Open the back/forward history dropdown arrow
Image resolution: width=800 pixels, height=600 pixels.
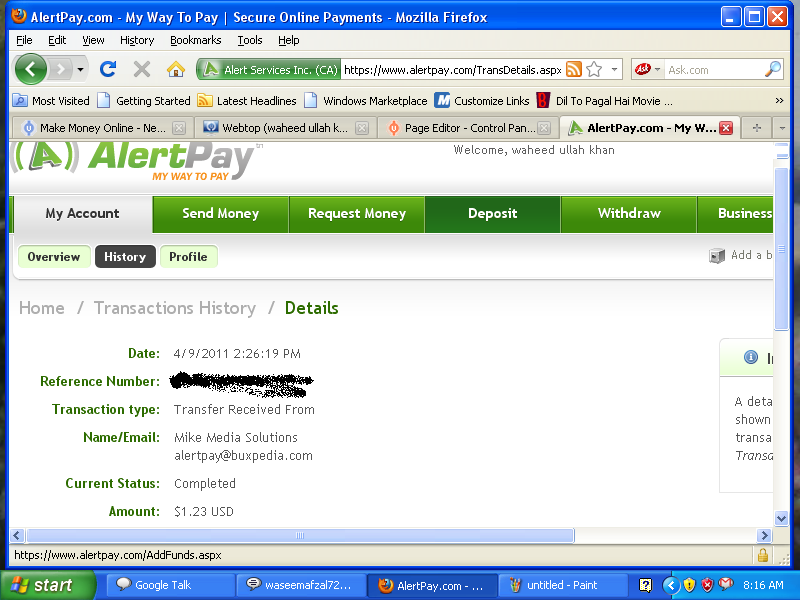point(80,69)
